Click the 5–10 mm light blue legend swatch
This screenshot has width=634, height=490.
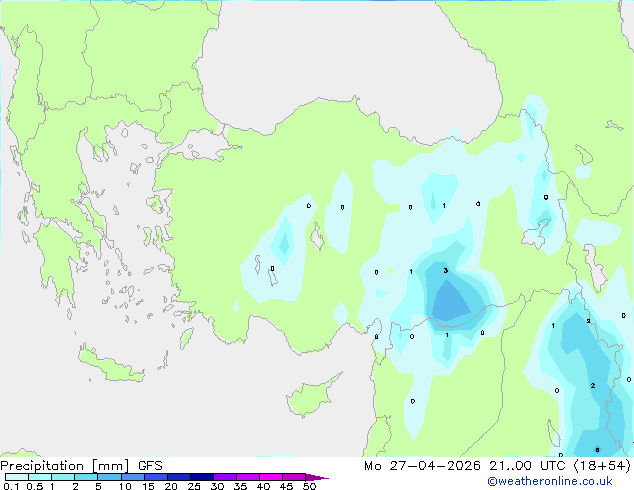point(110,477)
